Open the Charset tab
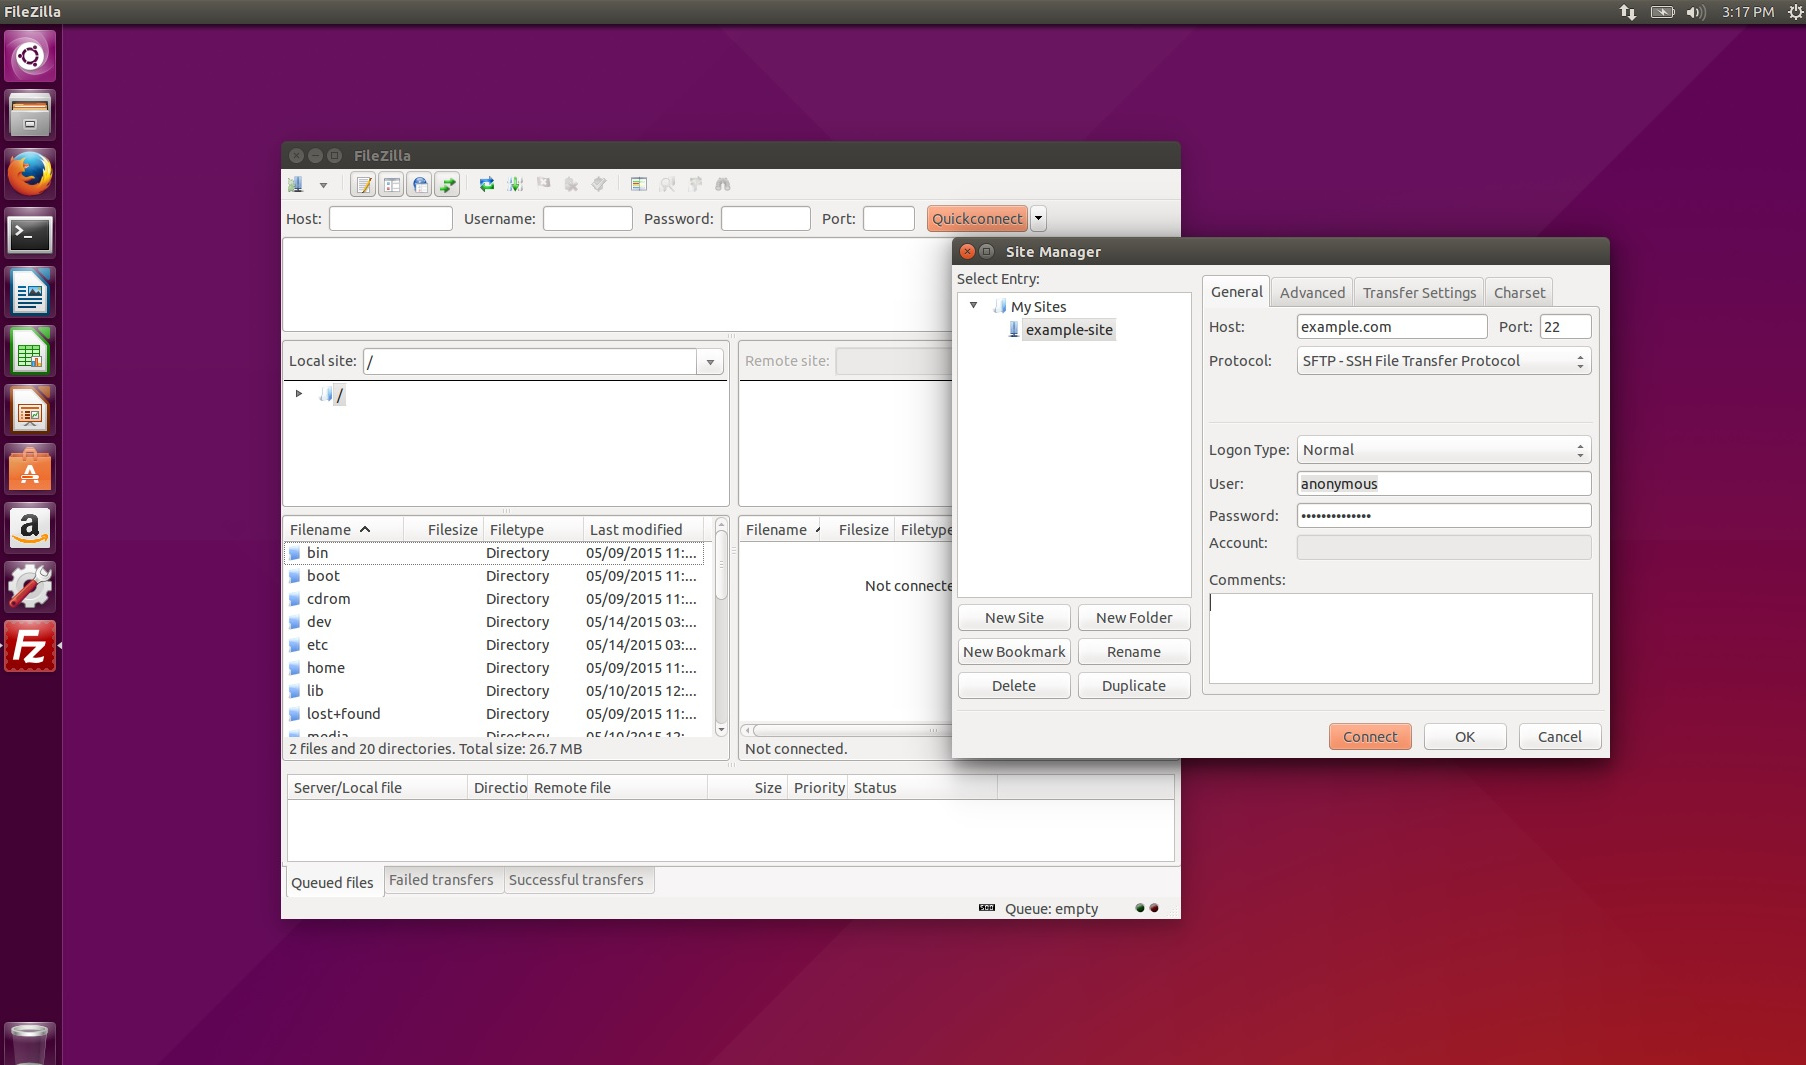The height and width of the screenshot is (1065, 1806). pyautogui.click(x=1519, y=293)
